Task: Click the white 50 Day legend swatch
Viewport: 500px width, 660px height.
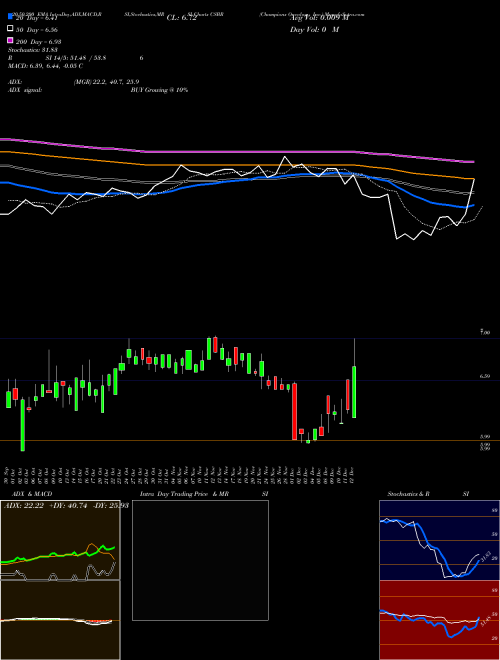Action: [10, 29]
